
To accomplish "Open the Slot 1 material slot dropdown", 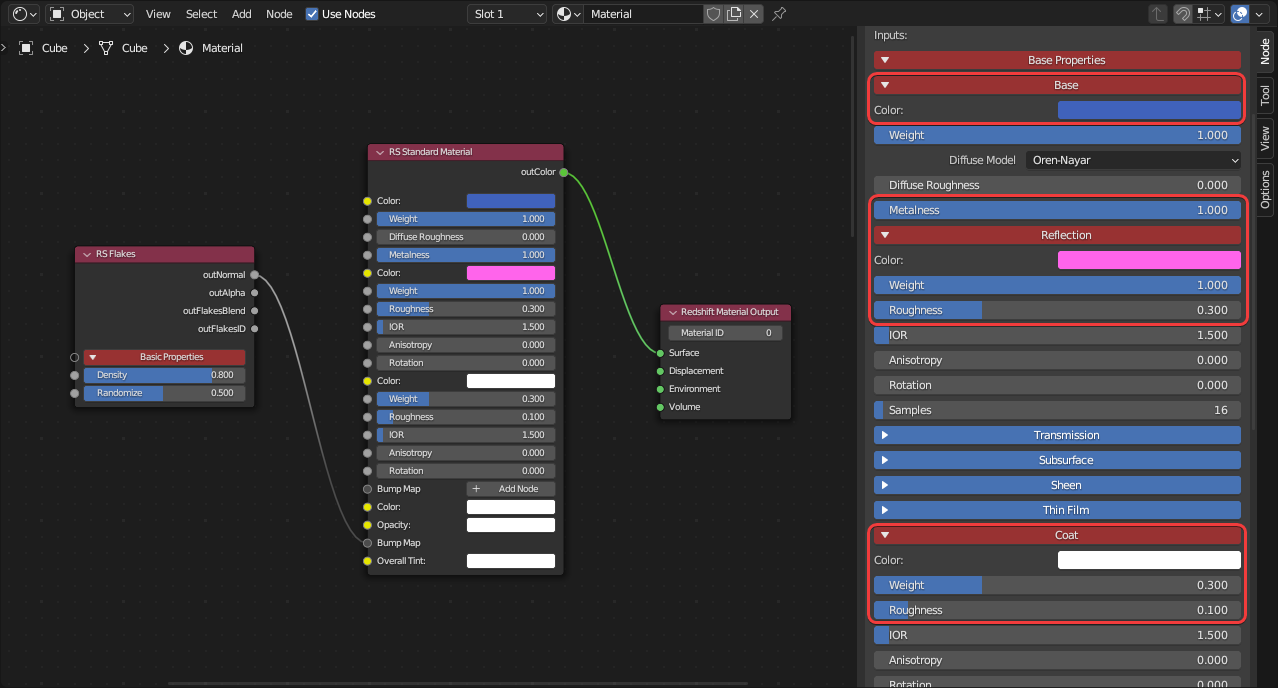I will point(507,14).
